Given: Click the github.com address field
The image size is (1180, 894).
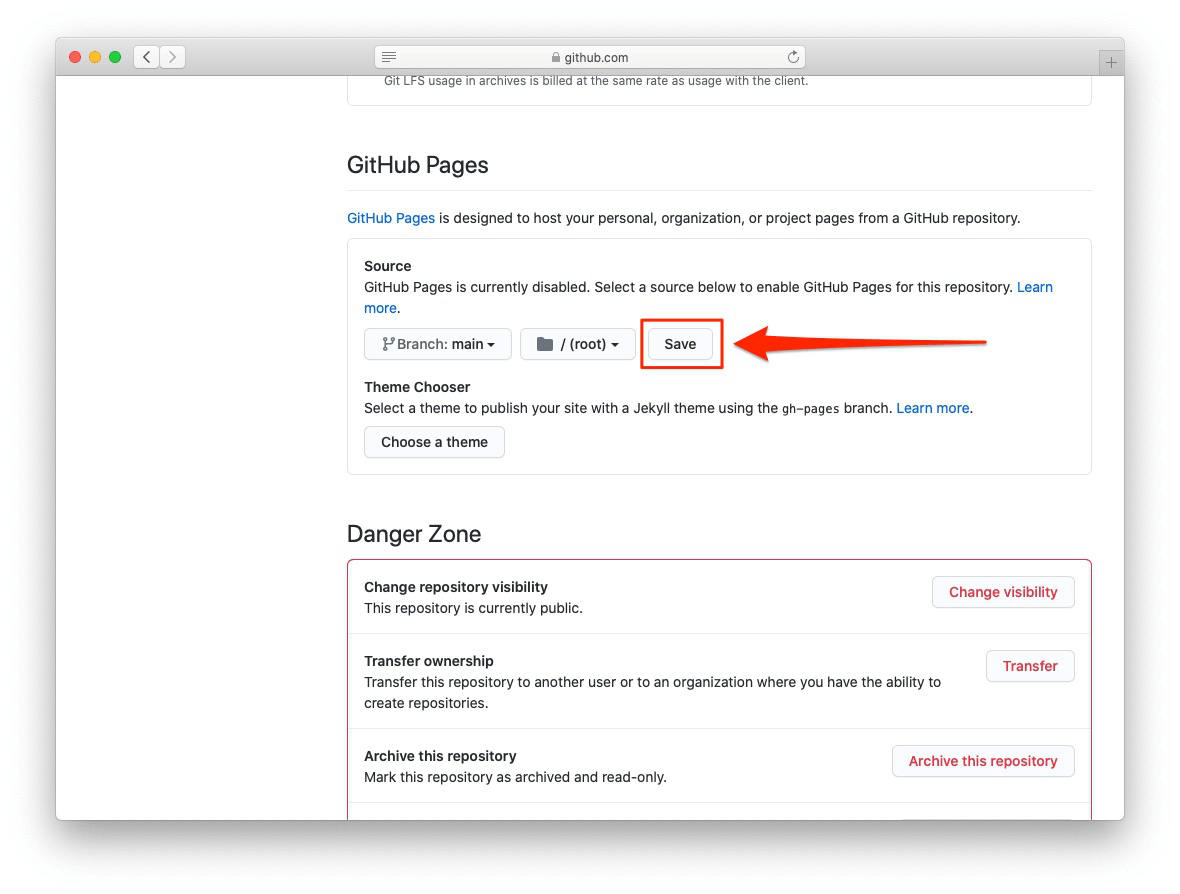Looking at the screenshot, I should (x=590, y=57).
